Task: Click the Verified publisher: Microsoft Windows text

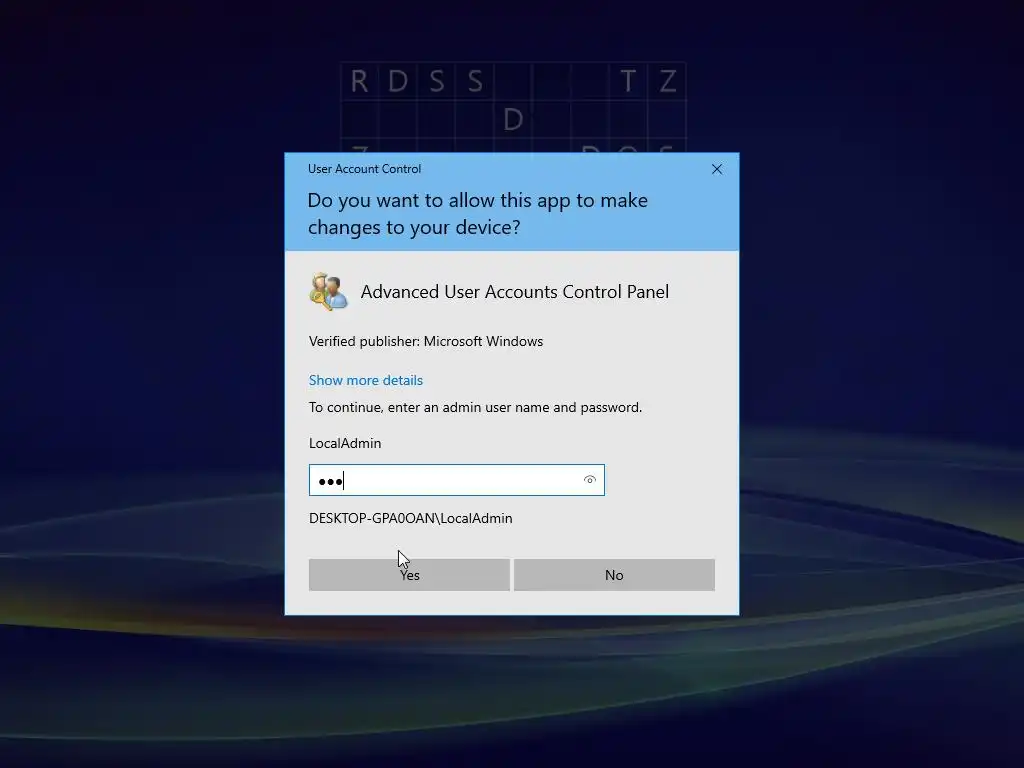Action: pos(426,342)
